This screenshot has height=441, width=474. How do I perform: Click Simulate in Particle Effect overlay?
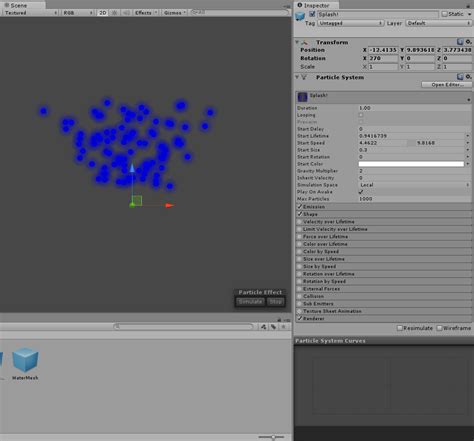tap(250, 302)
